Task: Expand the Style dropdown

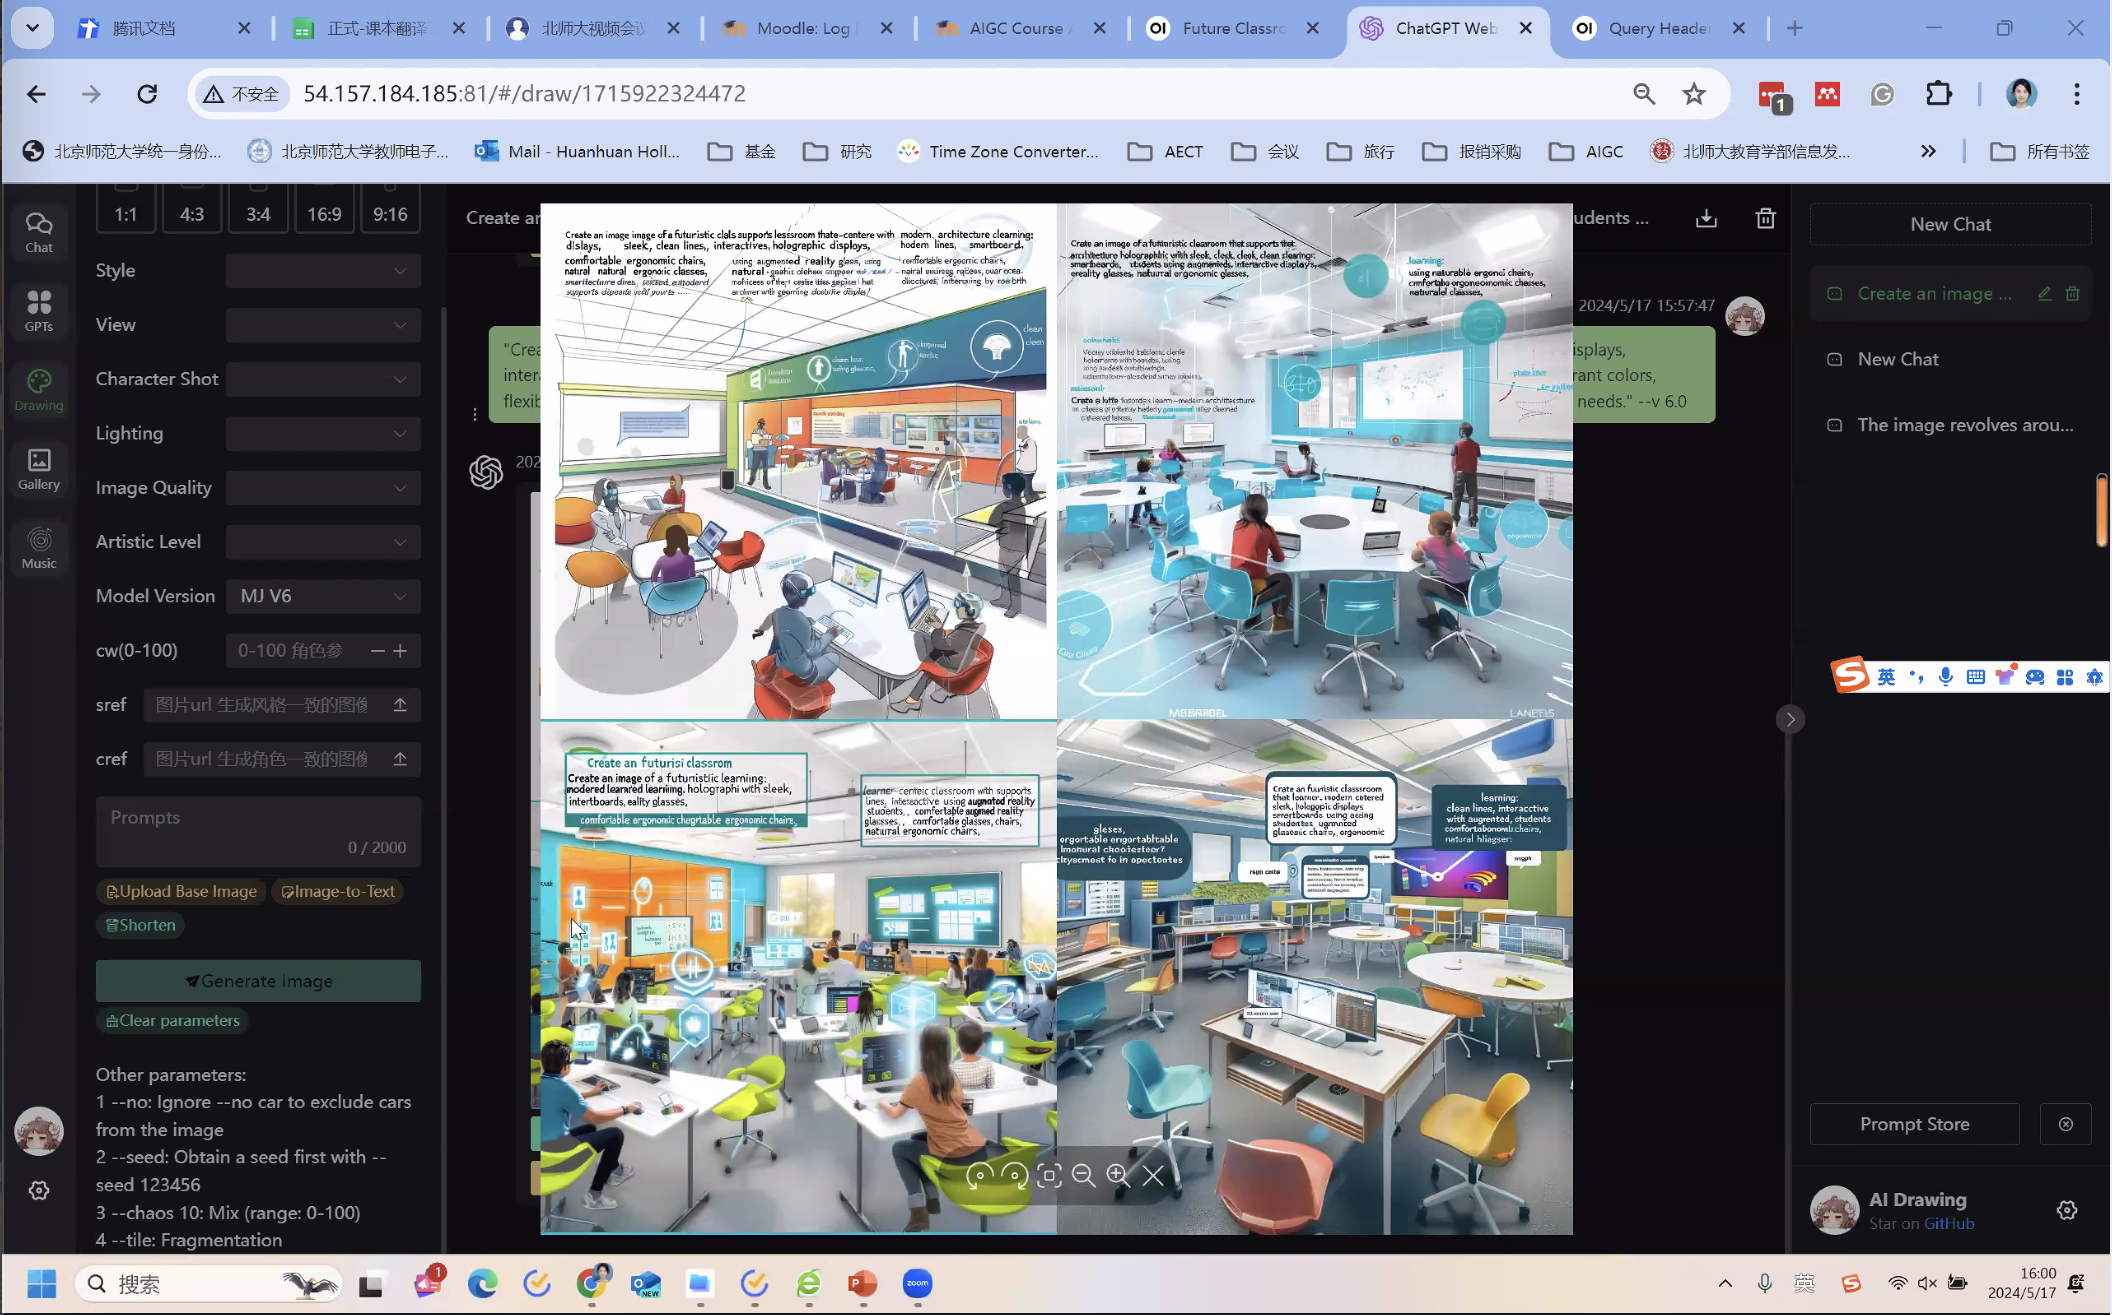Action: pyautogui.click(x=323, y=270)
